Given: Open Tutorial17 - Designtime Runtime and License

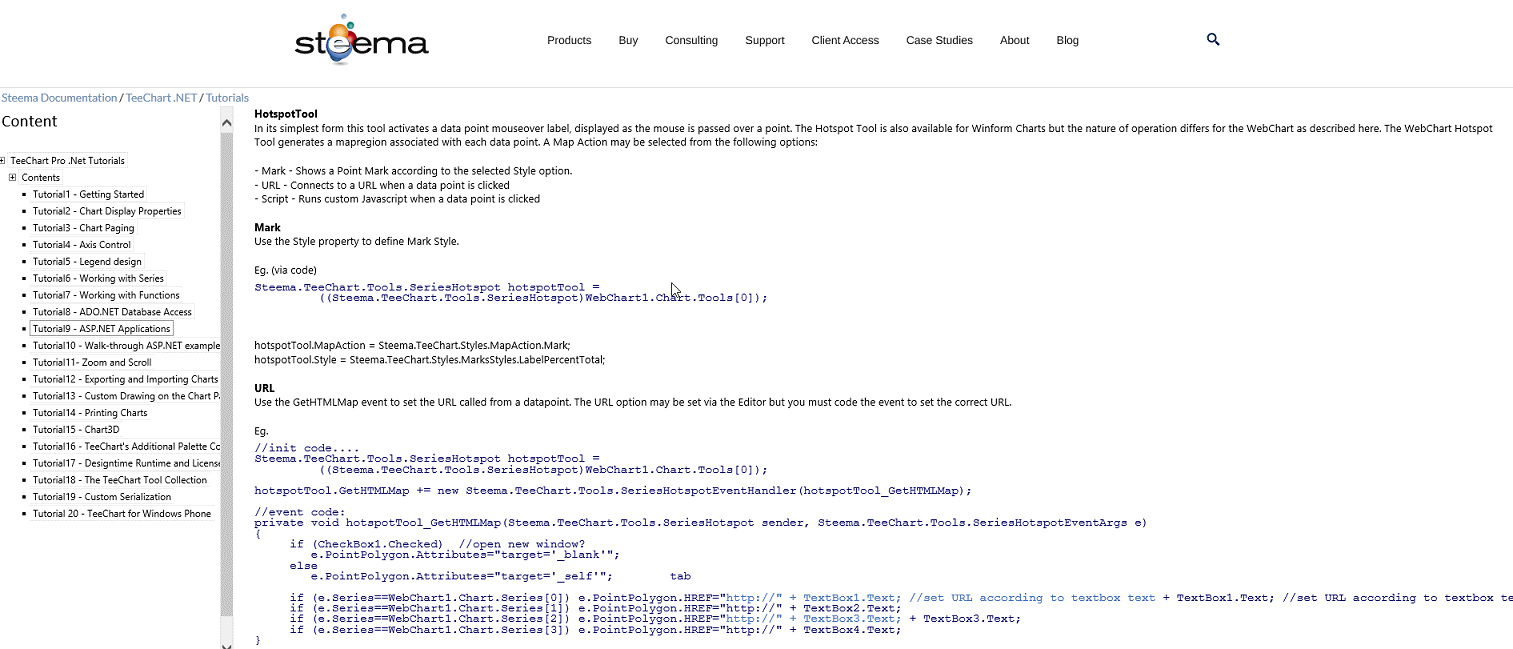Looking at the screenshot, I should coord(125,463).
